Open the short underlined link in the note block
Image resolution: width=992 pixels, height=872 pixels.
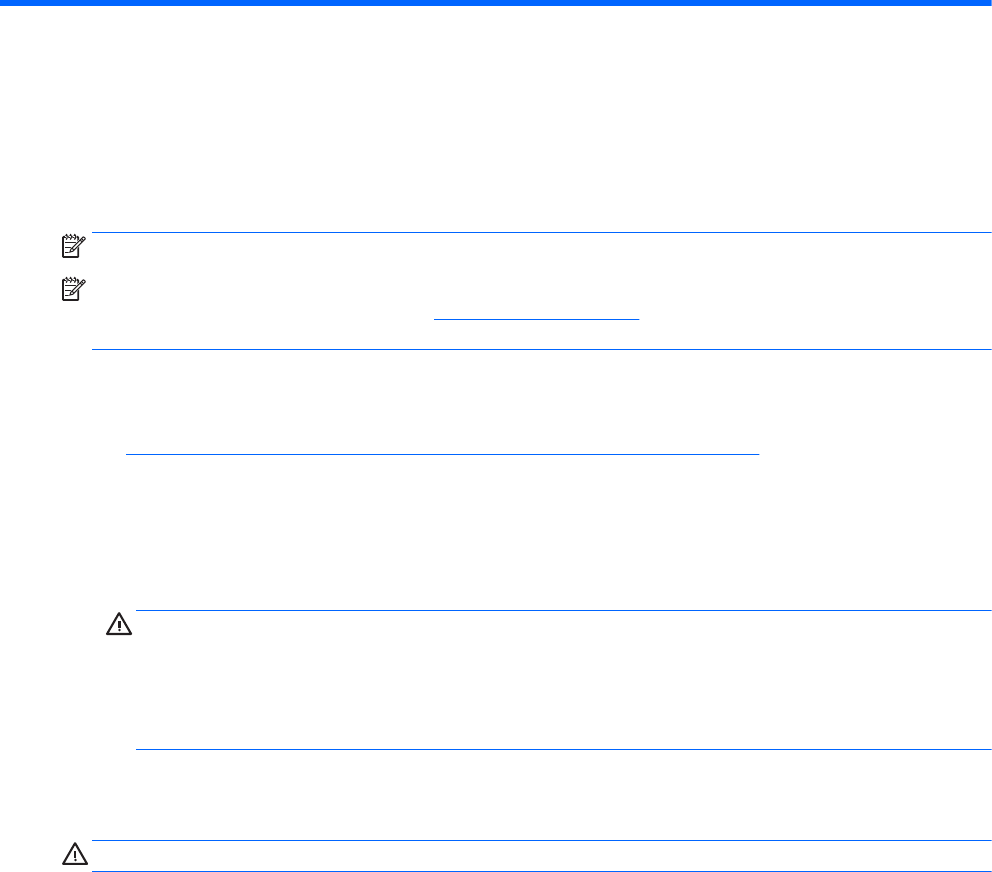pos(536,318)
